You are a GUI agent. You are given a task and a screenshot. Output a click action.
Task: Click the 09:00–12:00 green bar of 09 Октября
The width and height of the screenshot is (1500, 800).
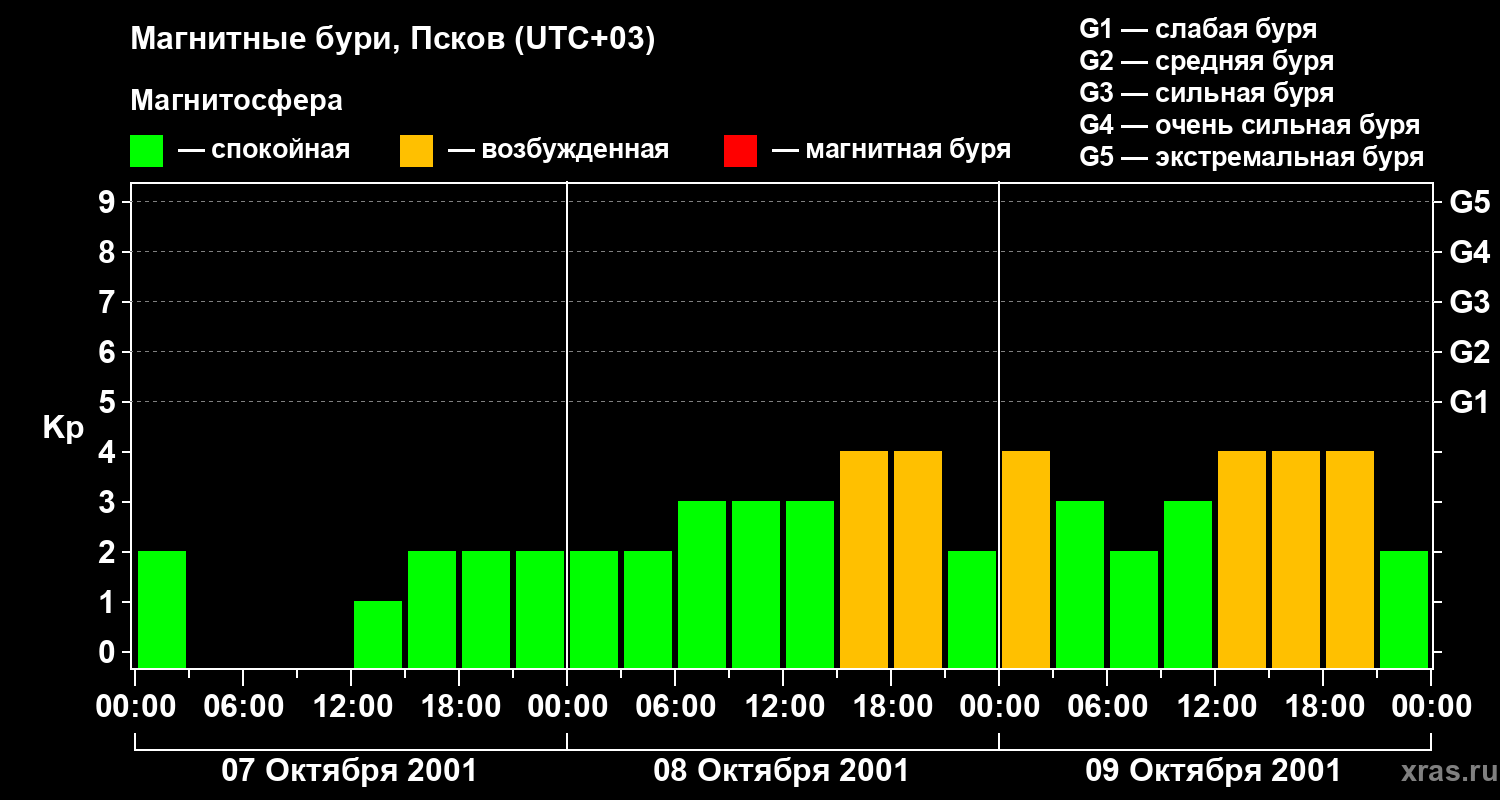pyautogui.click(x=1188, y=584)
